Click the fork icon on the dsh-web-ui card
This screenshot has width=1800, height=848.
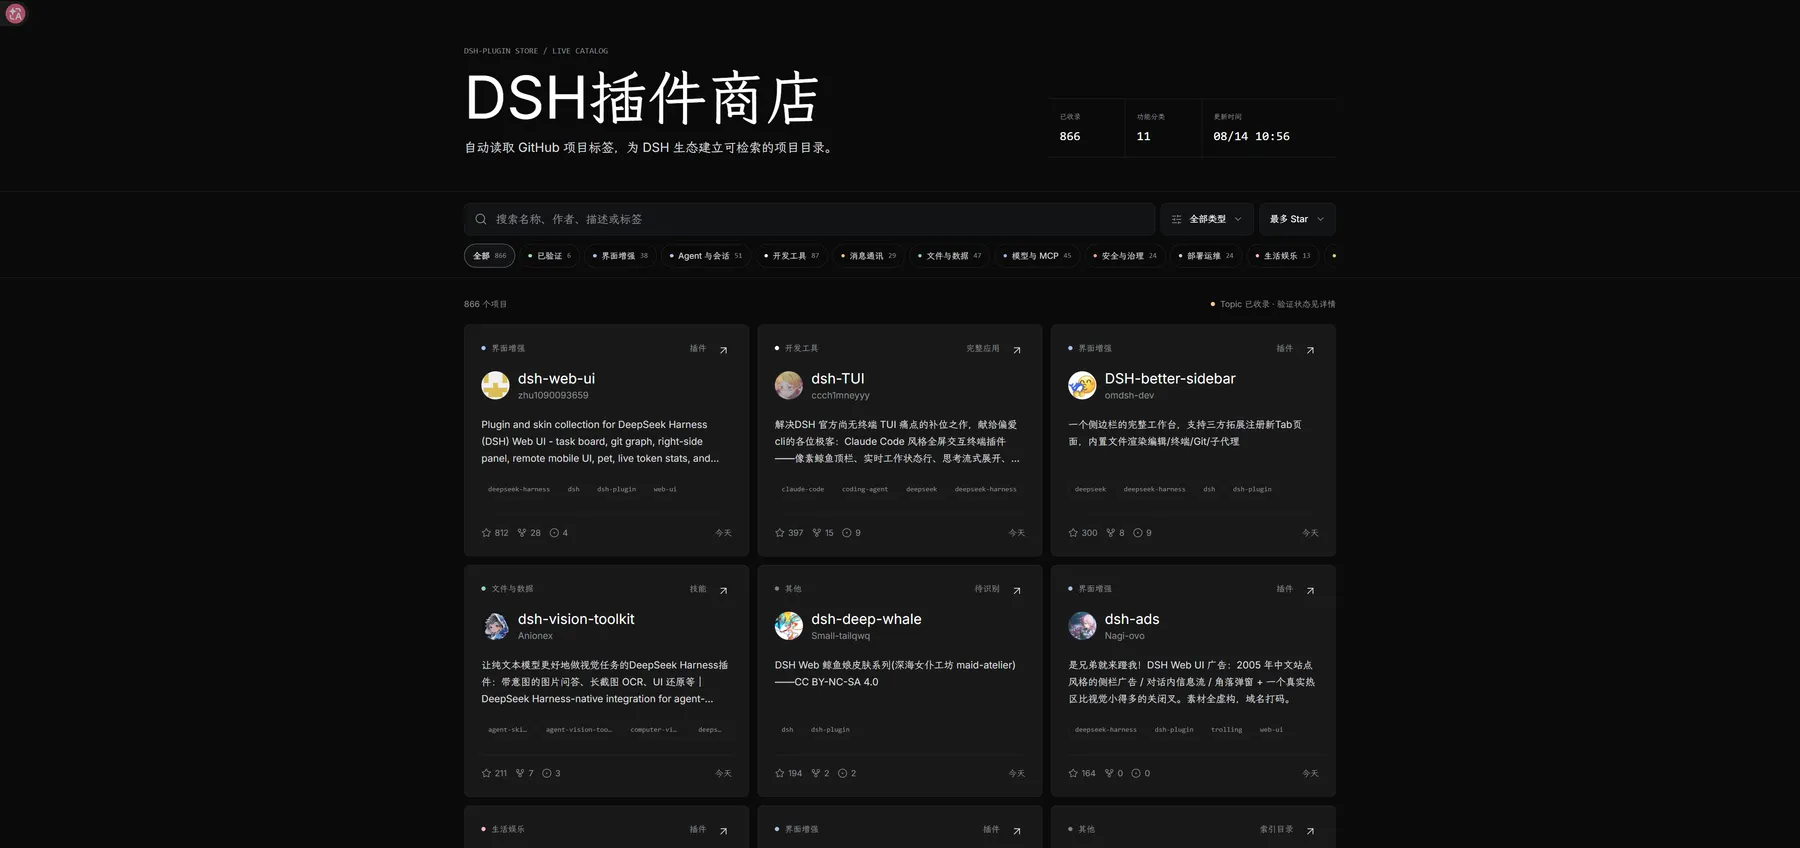coord(522,533)
